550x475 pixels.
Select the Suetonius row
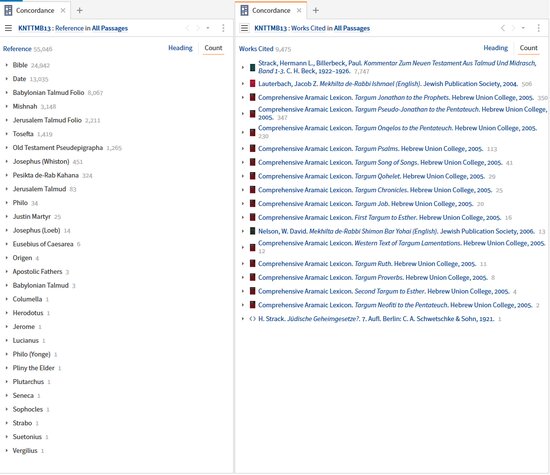[30, 437]
